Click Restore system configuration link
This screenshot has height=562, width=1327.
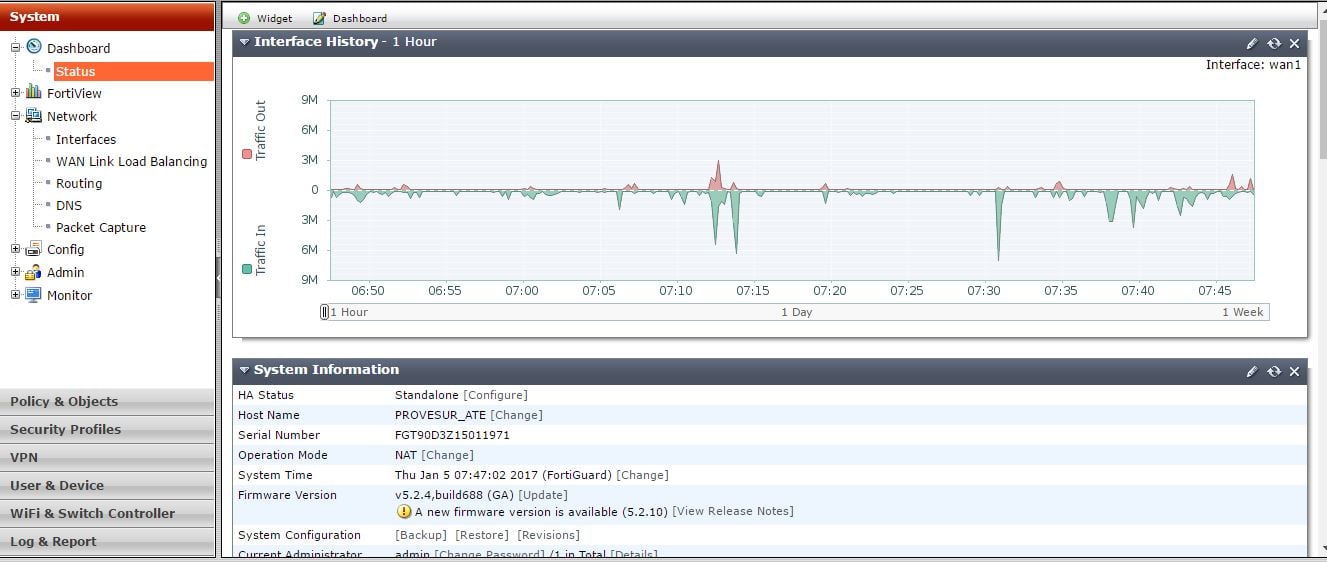[x=482, y=535]
